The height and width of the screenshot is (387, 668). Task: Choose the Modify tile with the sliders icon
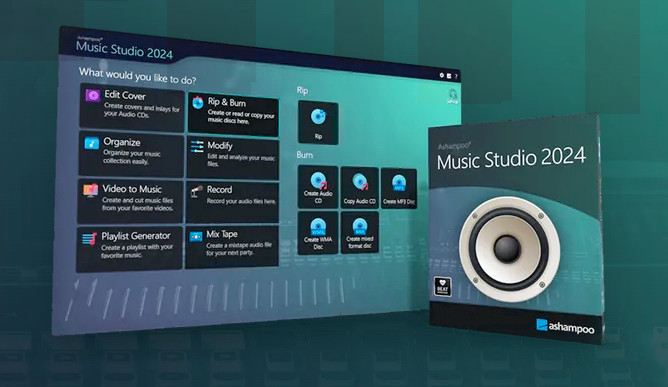[x=233, y=158]
